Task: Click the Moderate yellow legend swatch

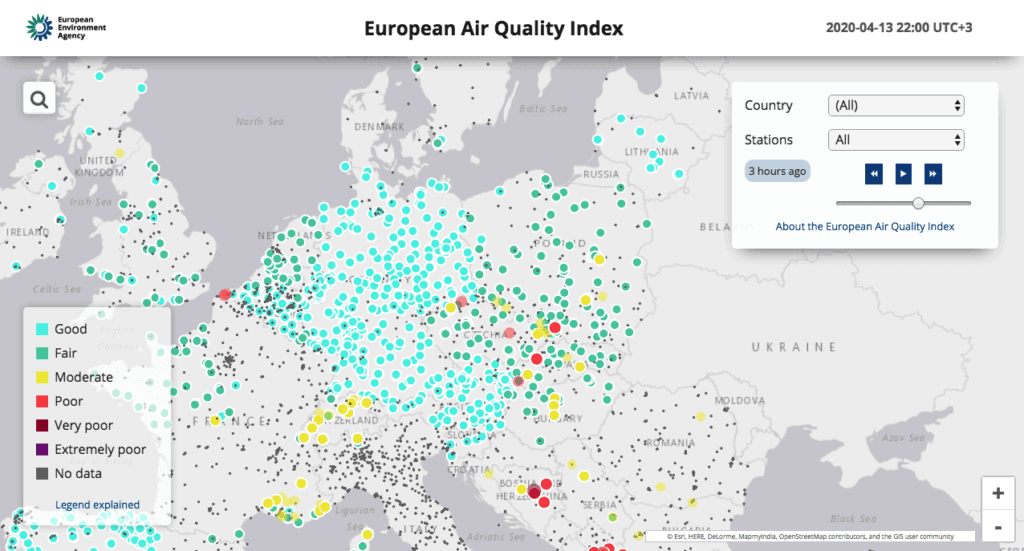Action: click(x=42, y=377)
